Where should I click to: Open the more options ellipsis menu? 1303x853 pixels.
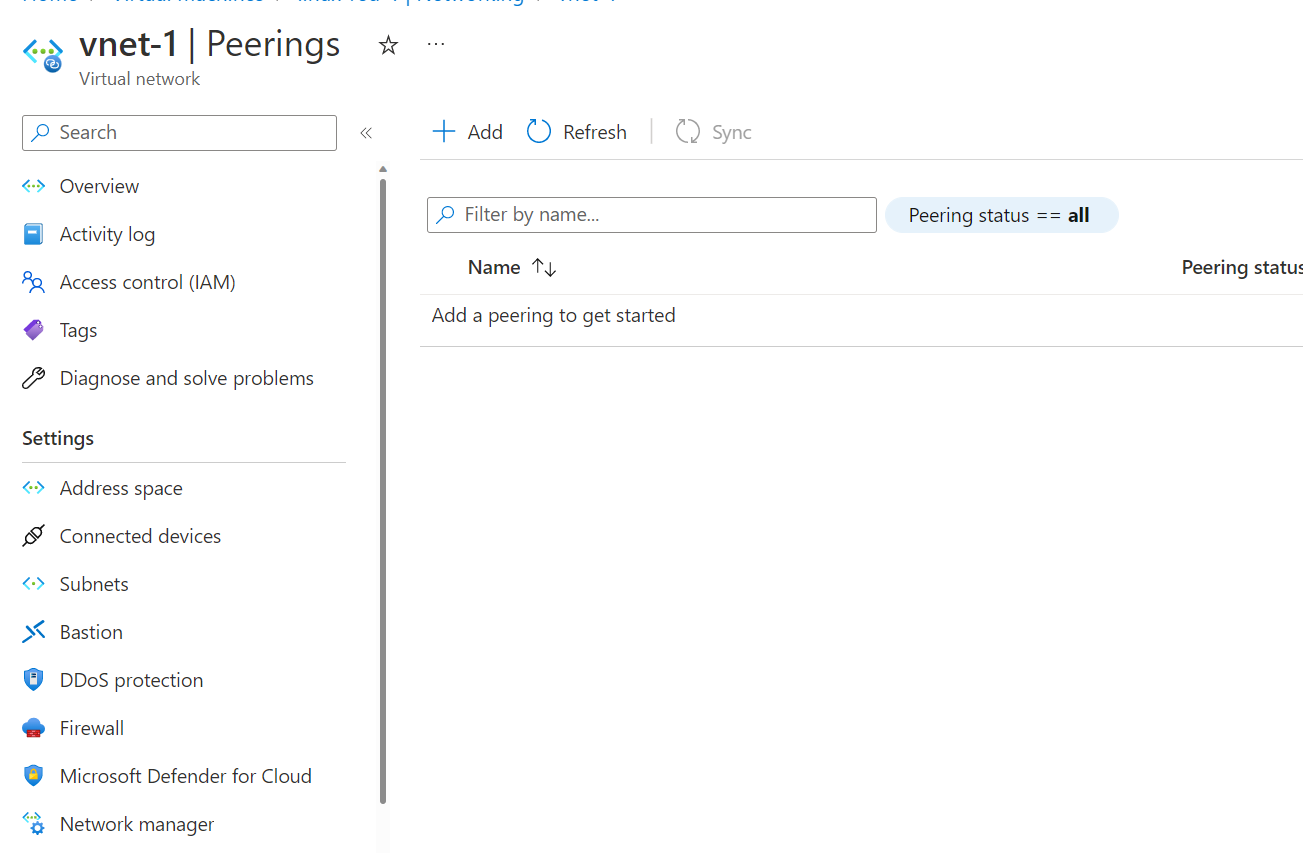tap(436, 45)
